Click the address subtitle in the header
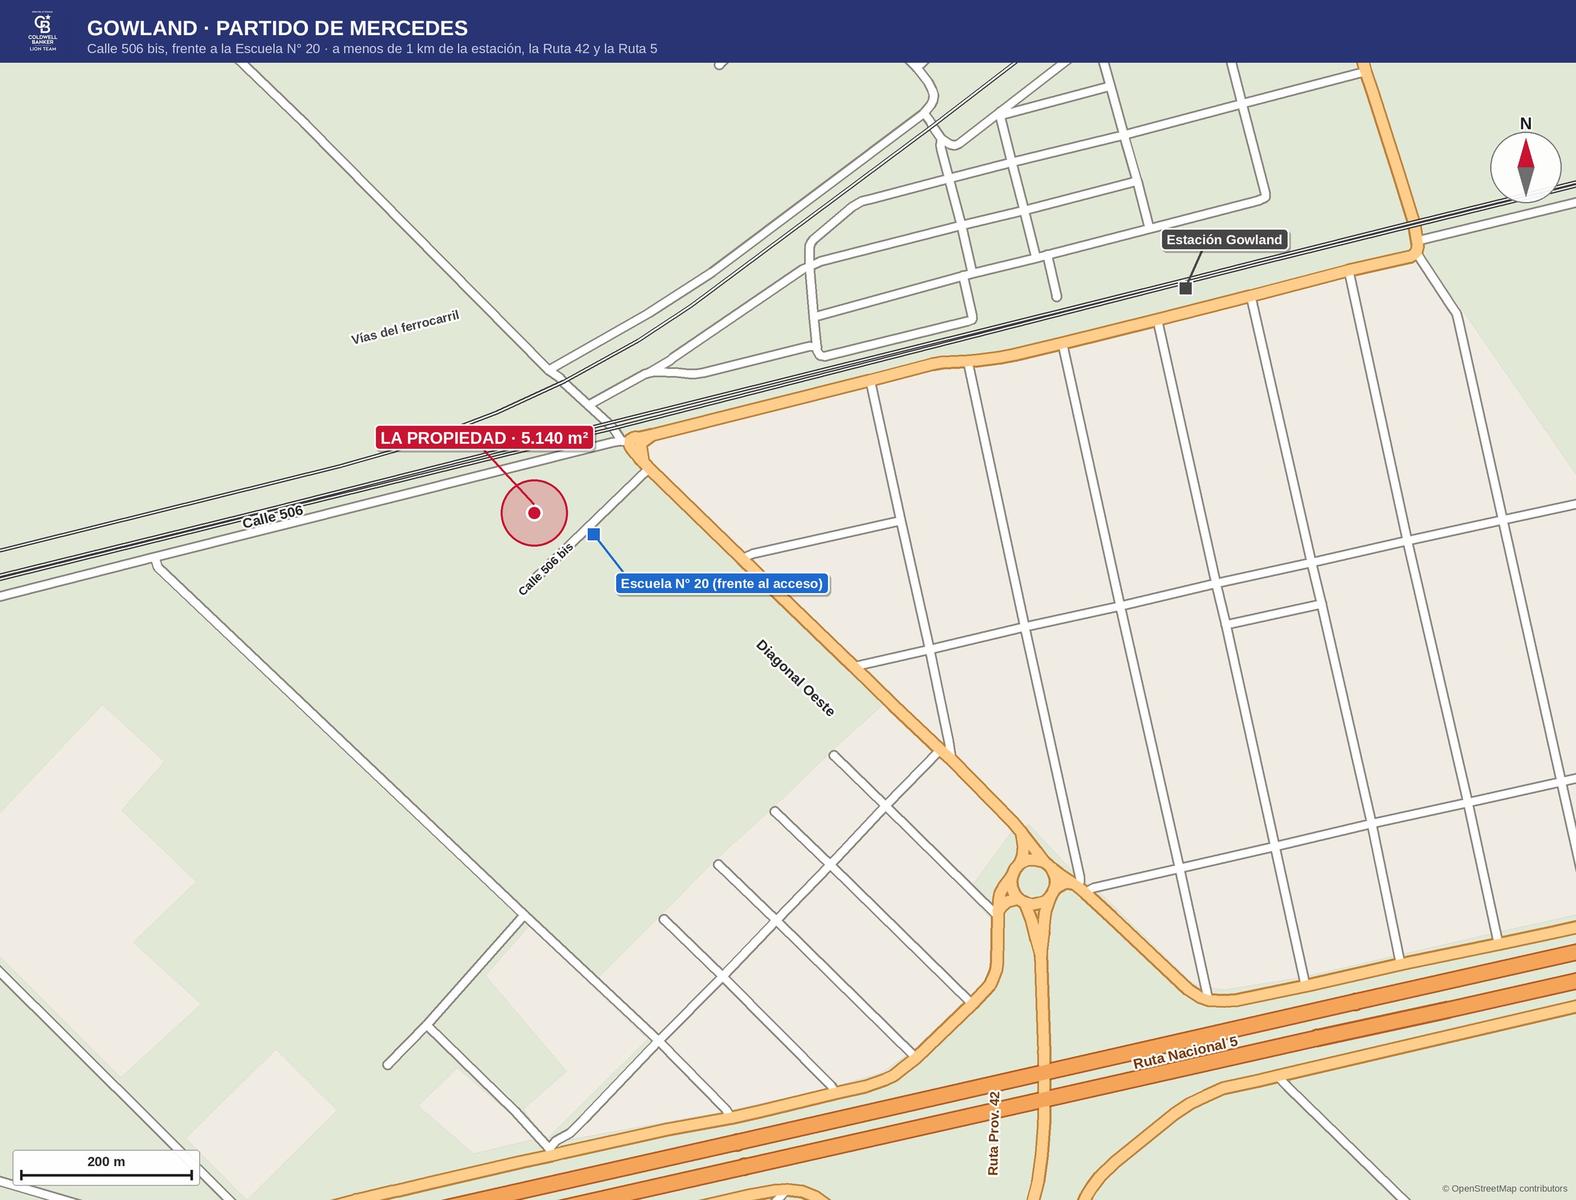Screen dimensions: 1576x1200 (372, 49)
